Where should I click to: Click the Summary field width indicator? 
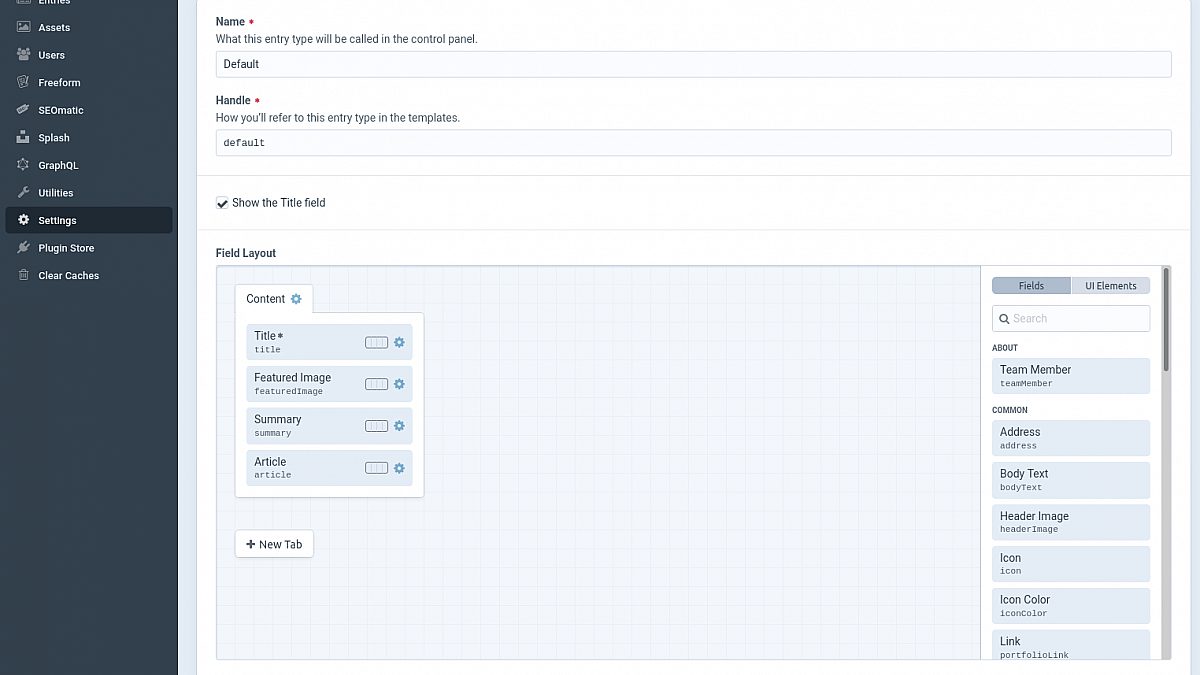[x=376, y=426]
